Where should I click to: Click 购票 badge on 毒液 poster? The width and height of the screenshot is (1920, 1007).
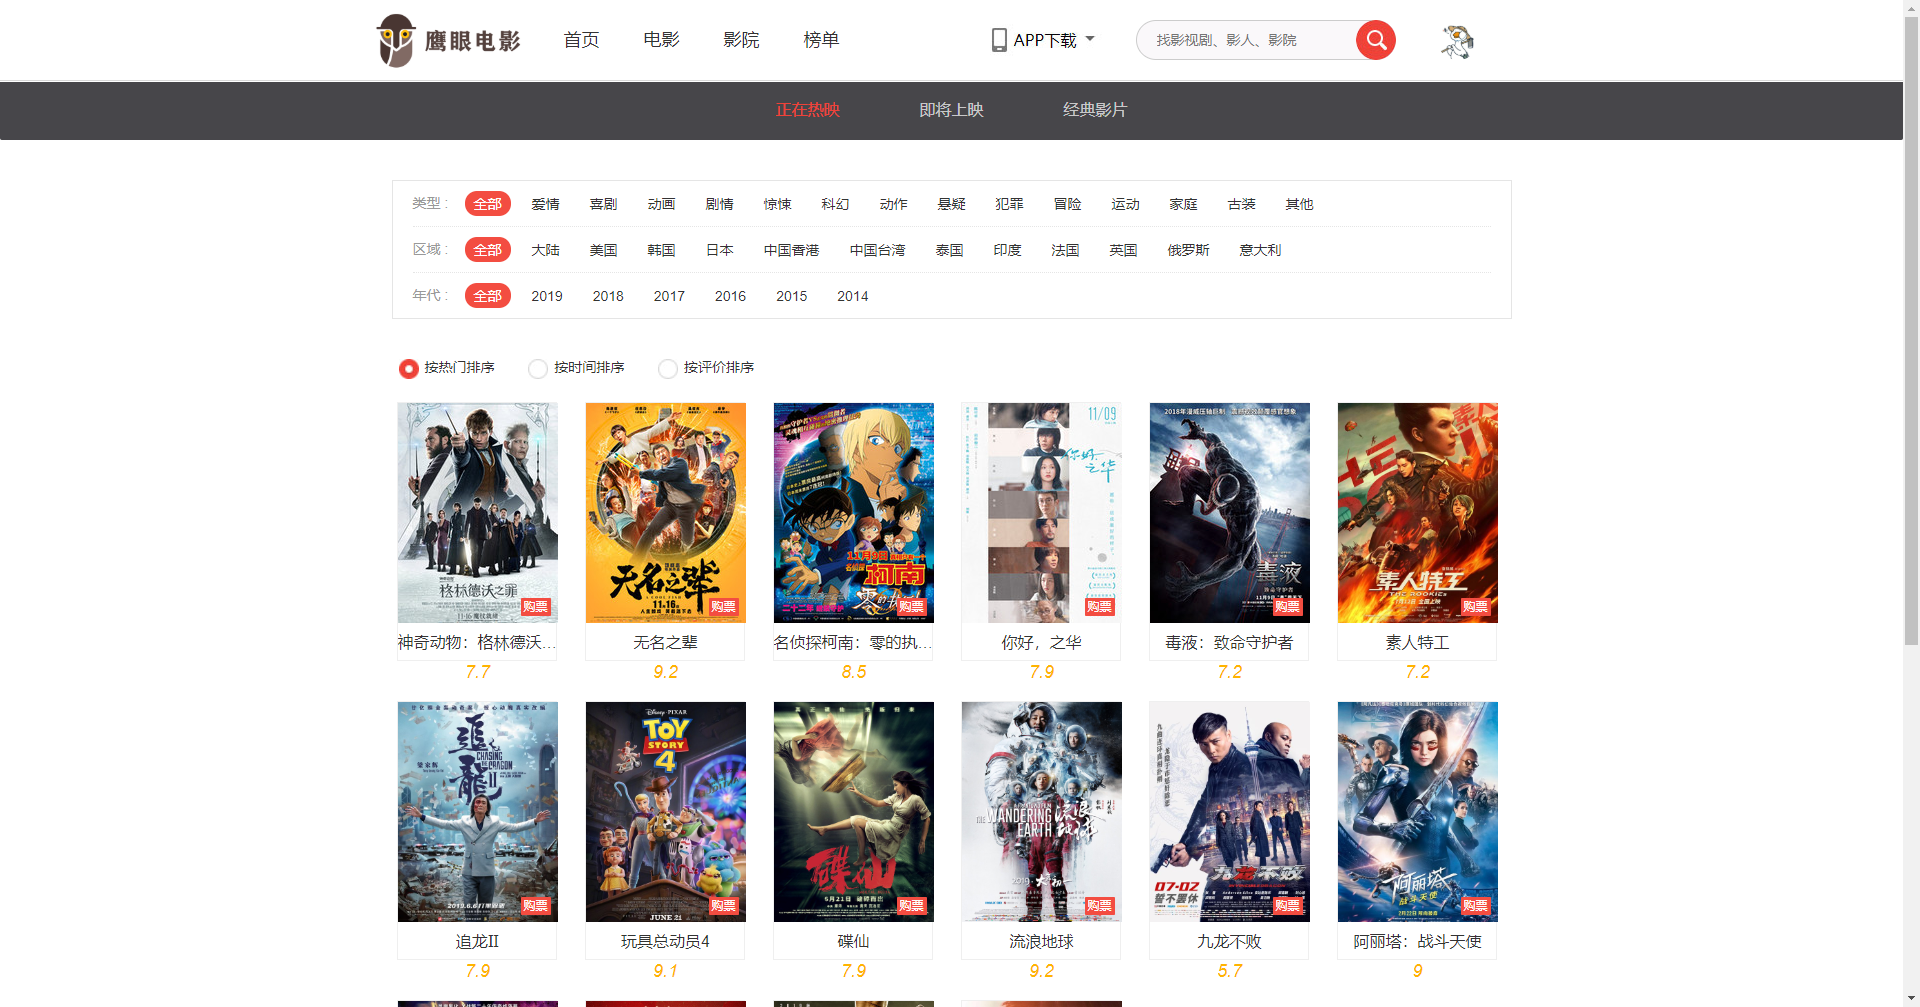tap(1287, 607)
